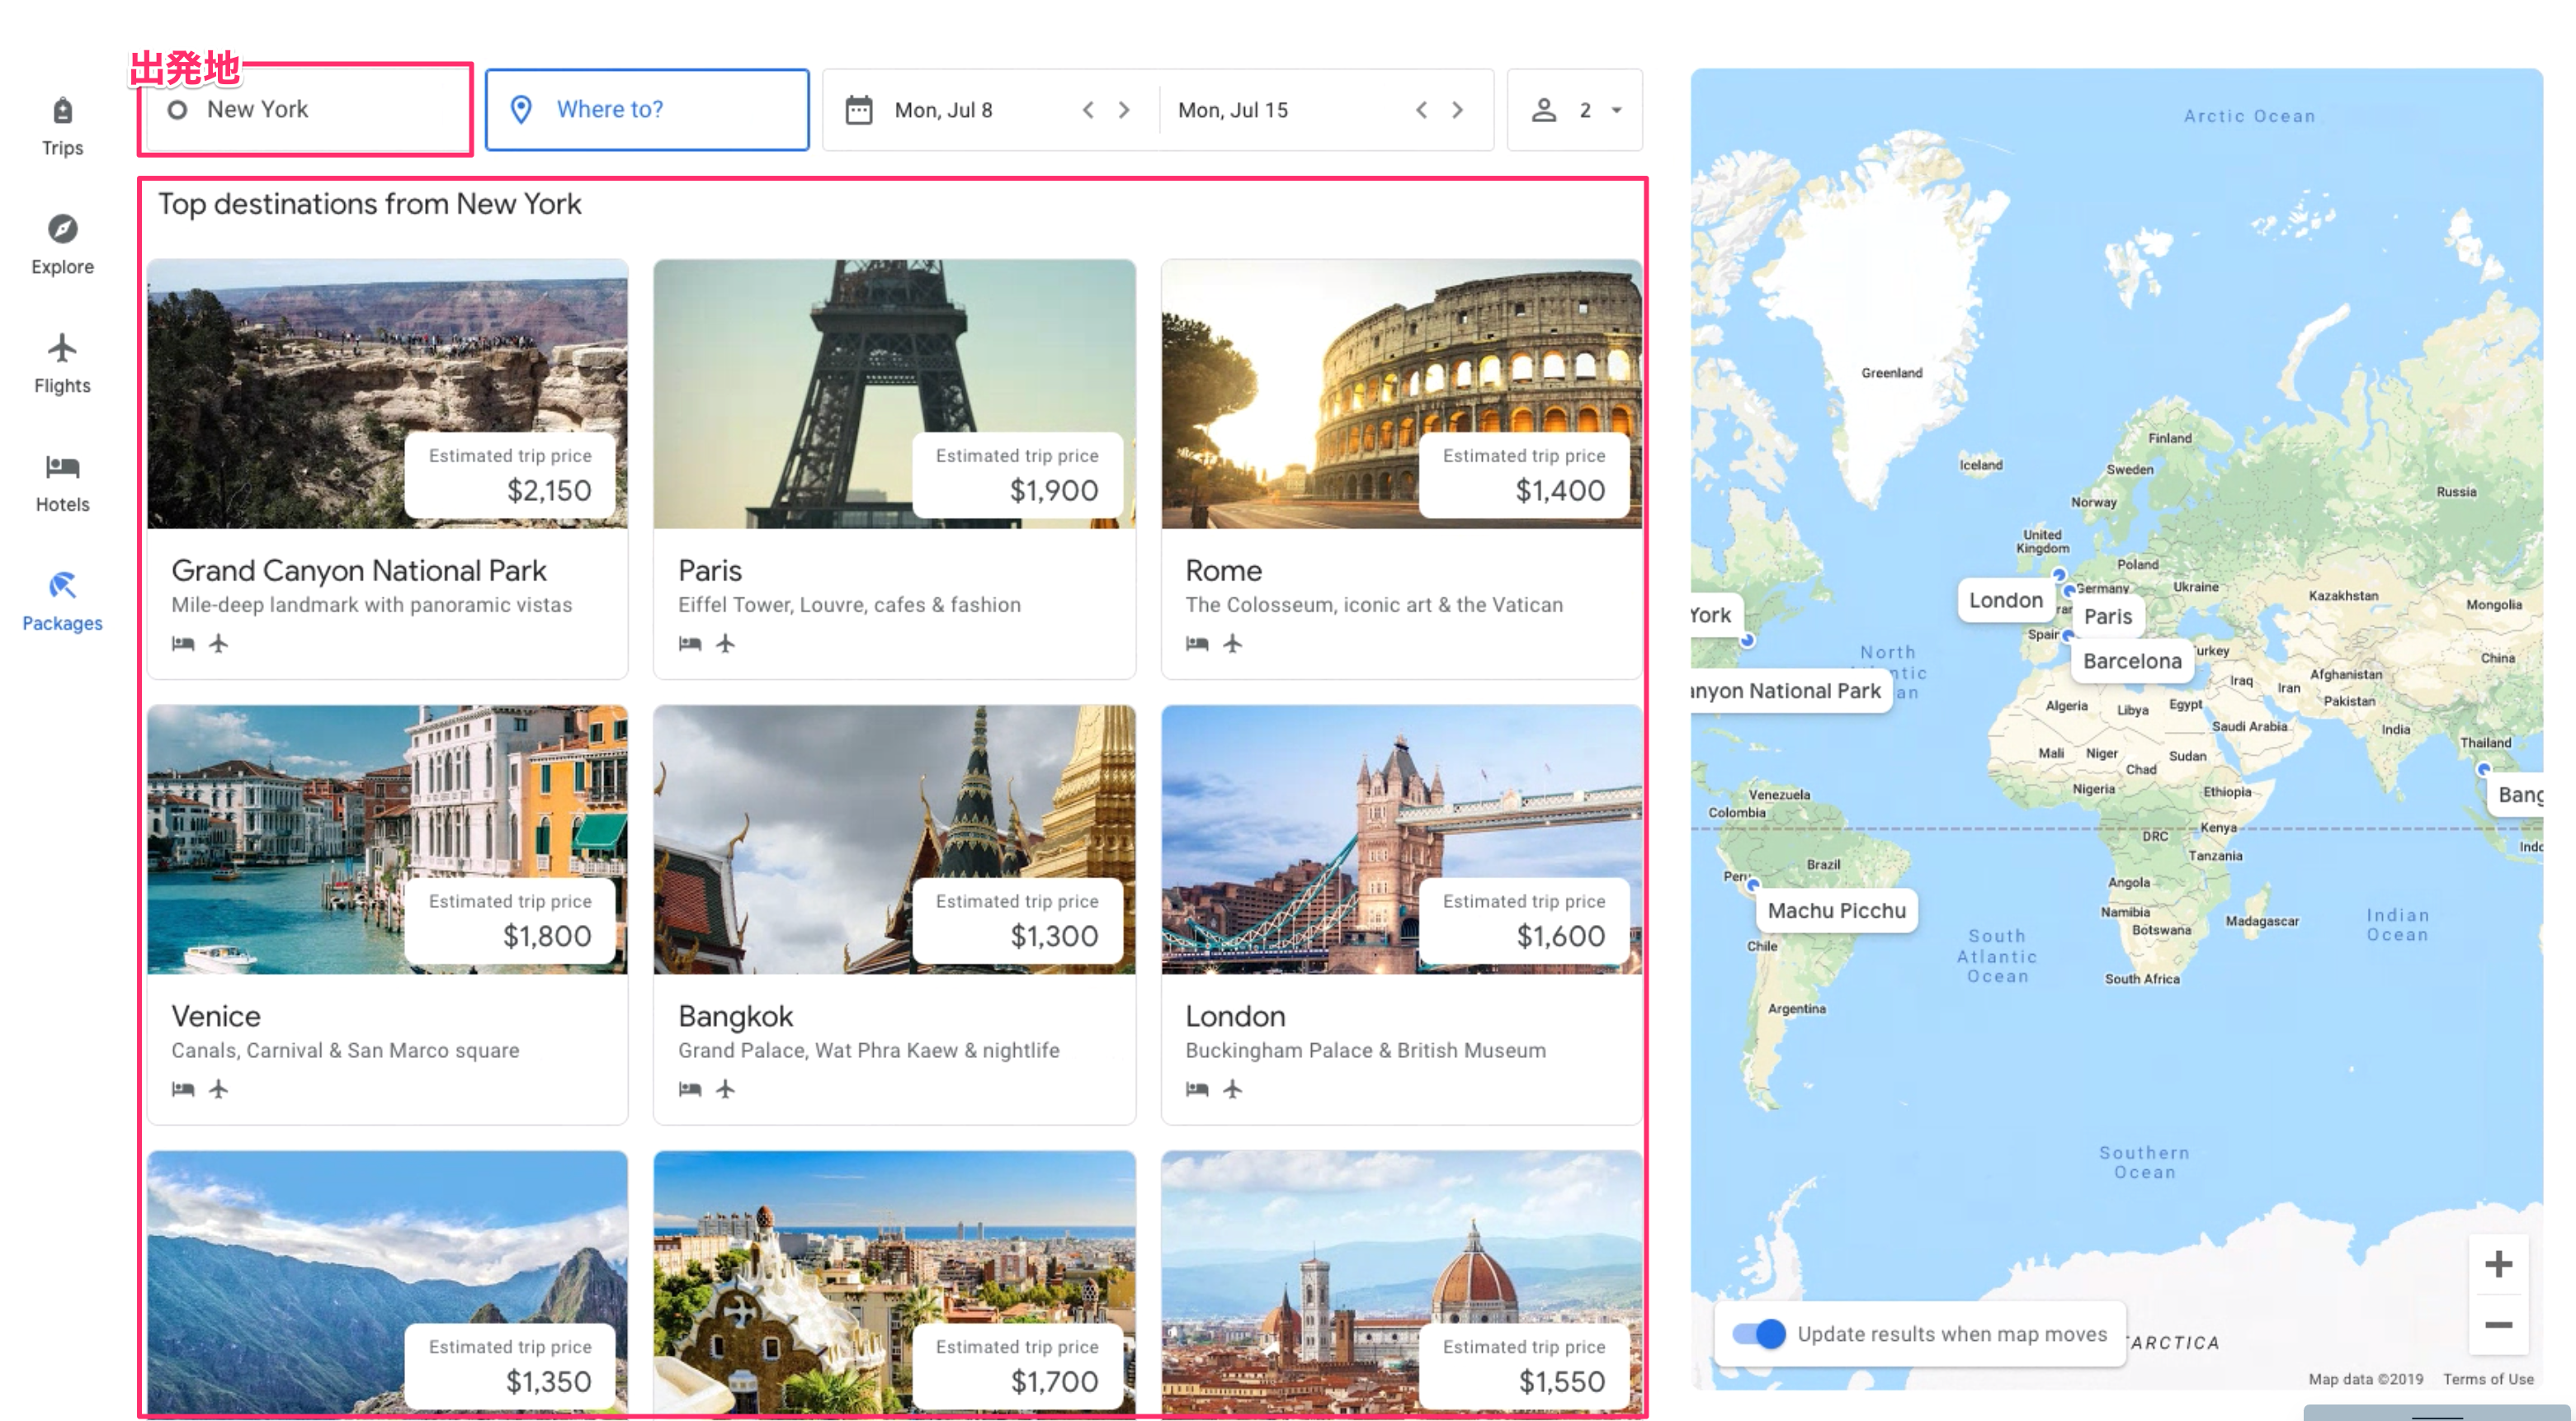This screenshot has height=1421, width=2576.
Task: Open the Machu Picchu $1,350 trip card
Action: 387,1284
